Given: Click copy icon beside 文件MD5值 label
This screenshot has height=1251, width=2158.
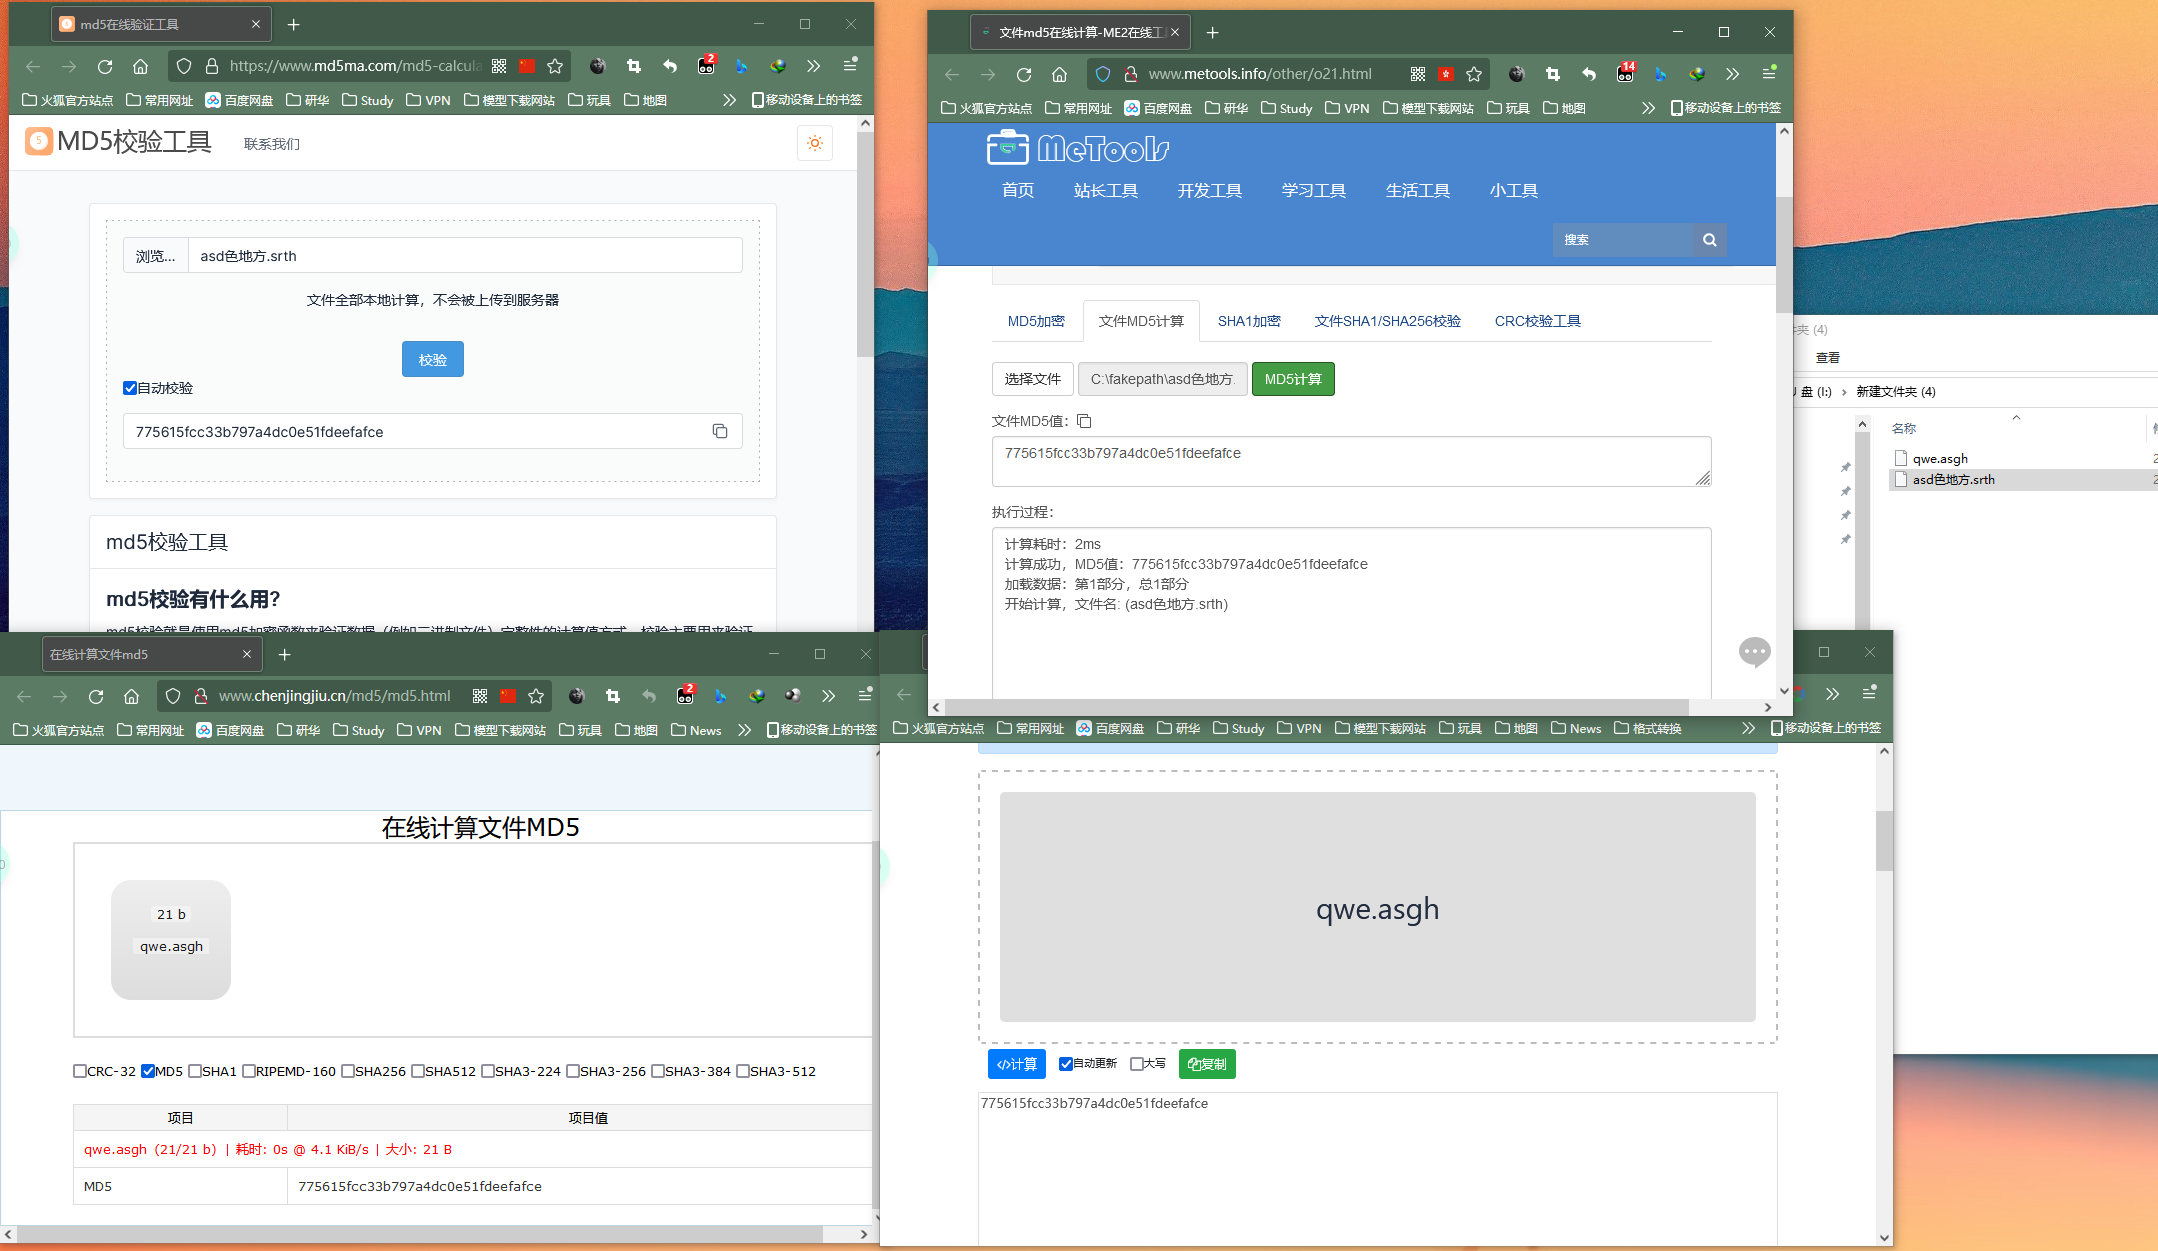Looking at the screenshot, I should [x=1084, y=421].
